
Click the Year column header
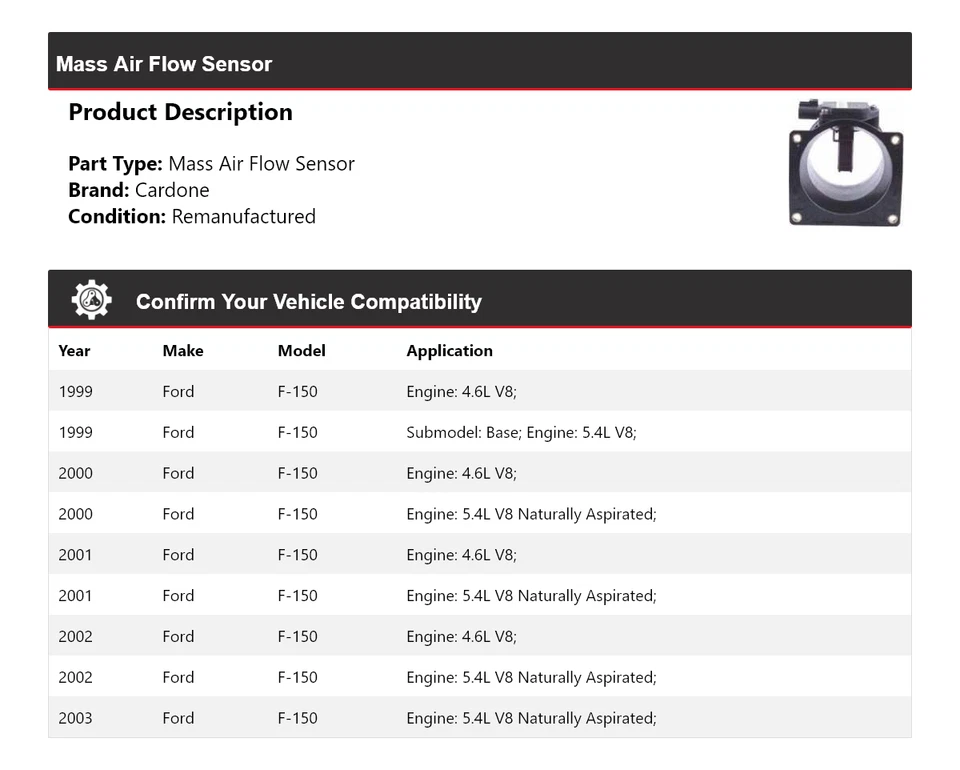coord(74,351)
